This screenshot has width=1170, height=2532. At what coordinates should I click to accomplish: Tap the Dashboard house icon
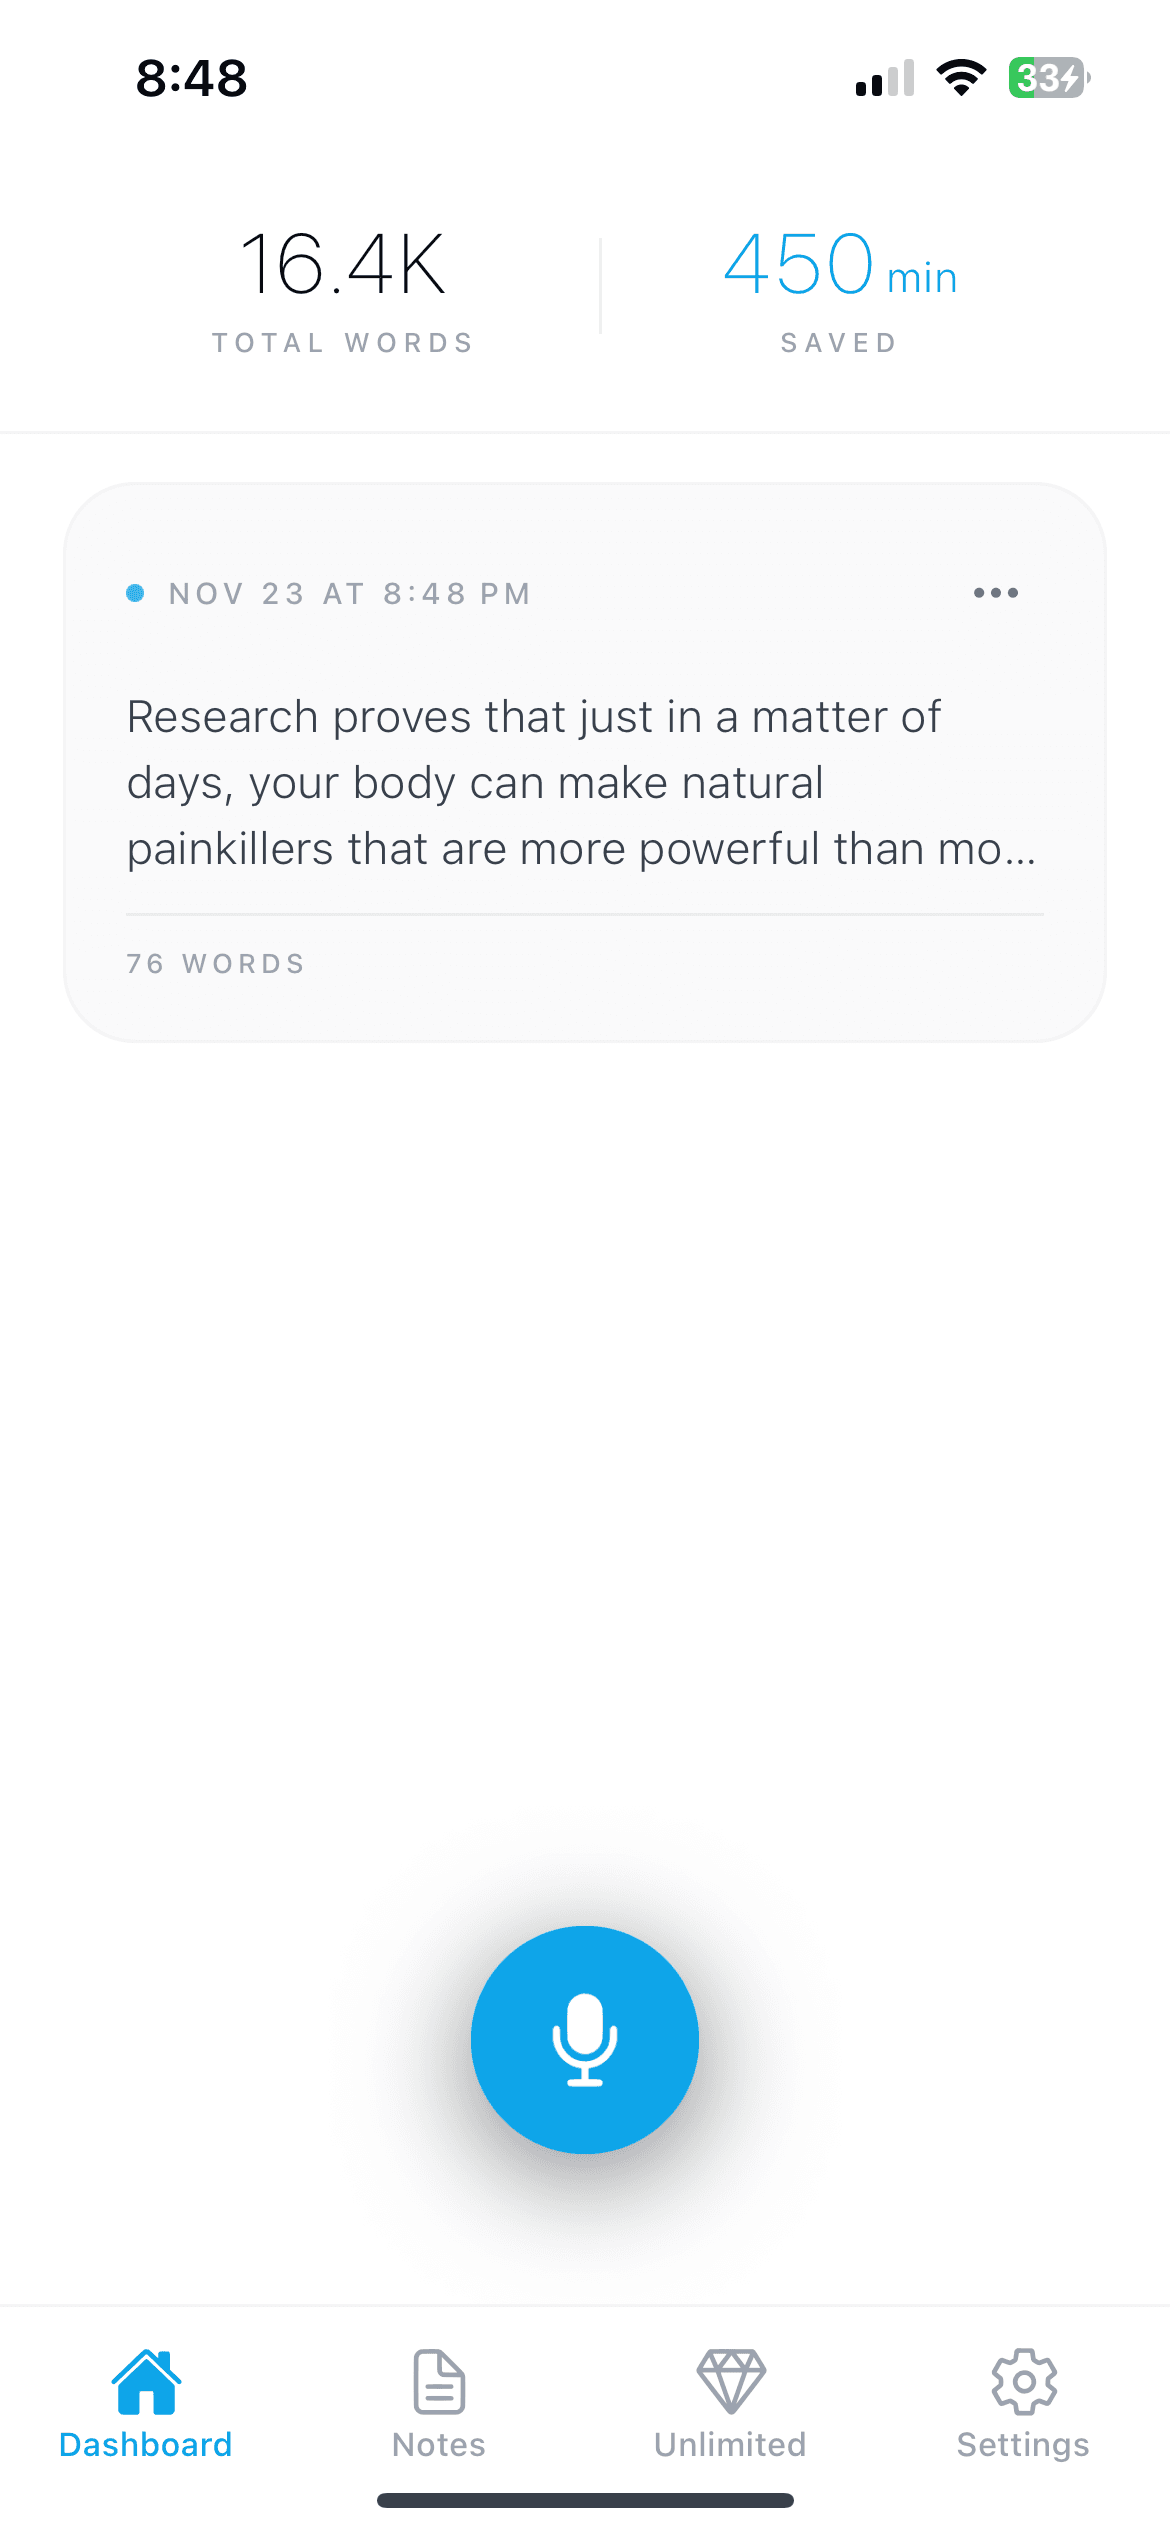(x=146, y=2382)
